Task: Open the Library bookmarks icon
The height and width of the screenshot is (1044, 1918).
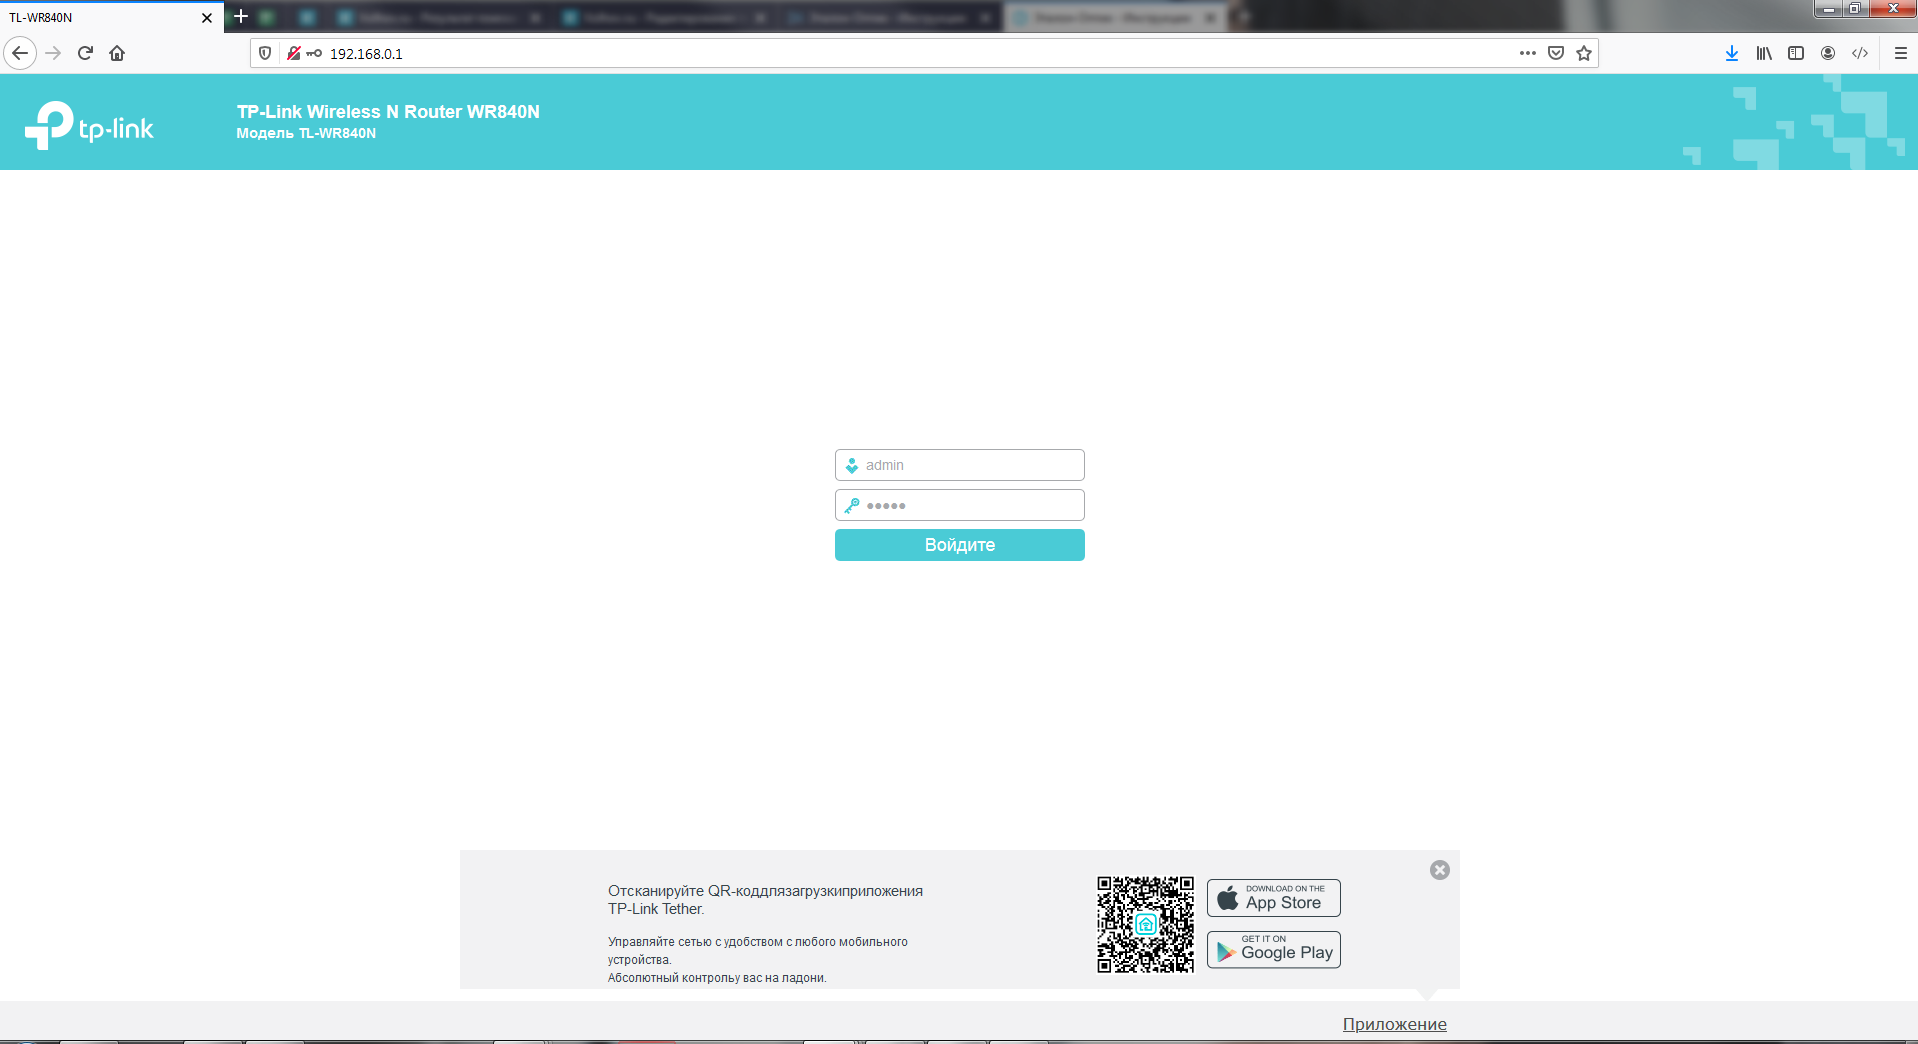Action: pos(1764,53)
